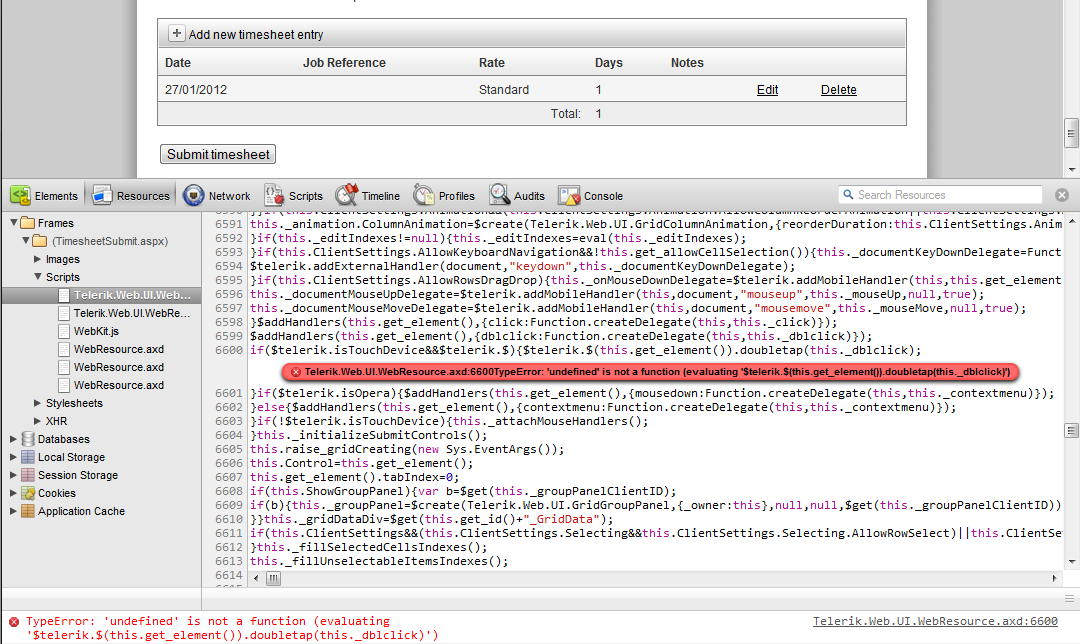Click the magnifier icon in search box
Viewport: 1080px width, 644px height.
(x=849, y=195)
